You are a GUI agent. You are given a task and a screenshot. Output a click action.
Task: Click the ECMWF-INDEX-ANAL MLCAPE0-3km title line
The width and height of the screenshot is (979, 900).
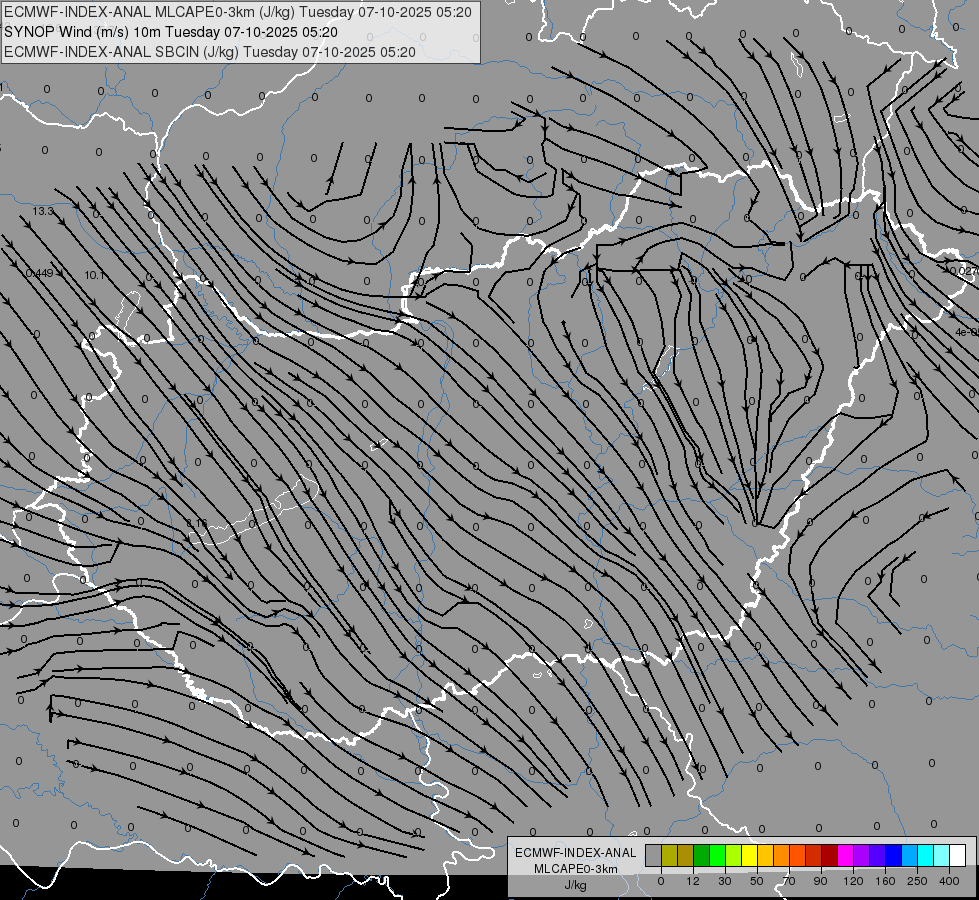click(x=238, y=12)
